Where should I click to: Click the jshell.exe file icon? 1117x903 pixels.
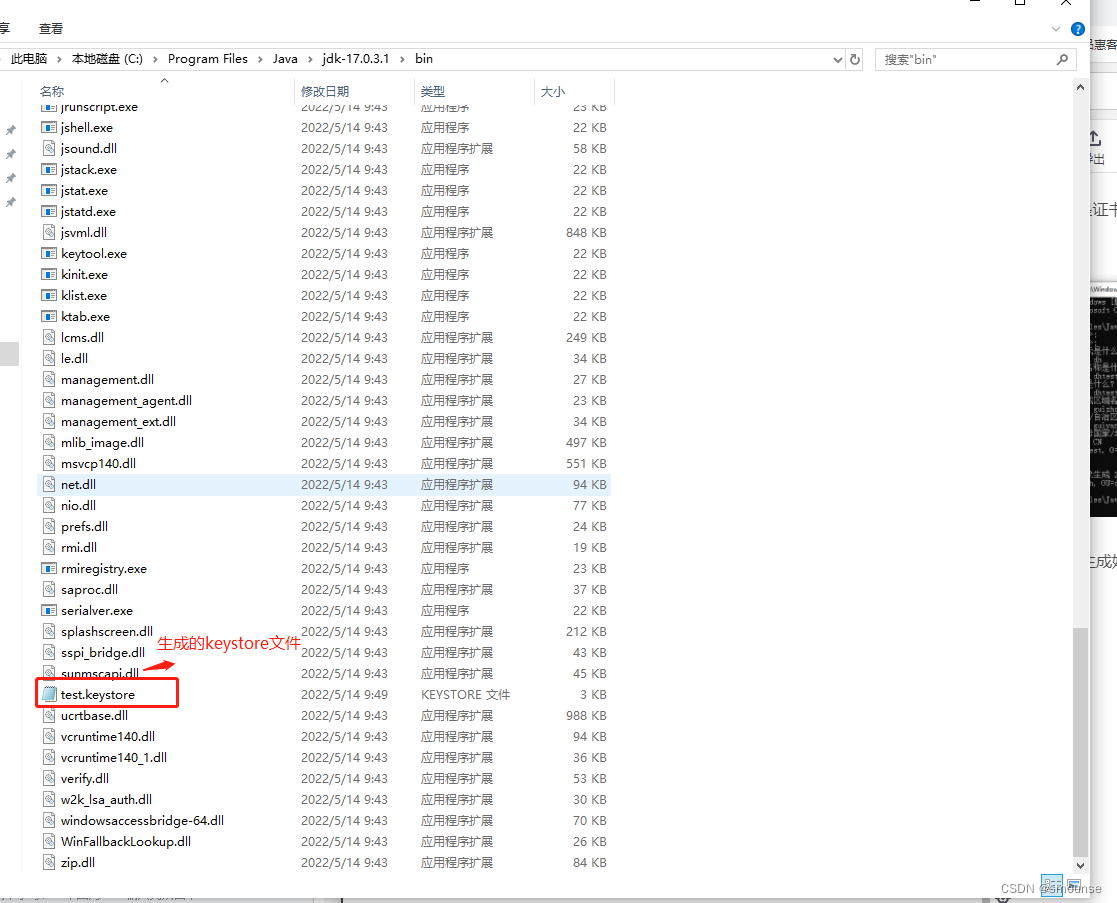tap(48, 127)
